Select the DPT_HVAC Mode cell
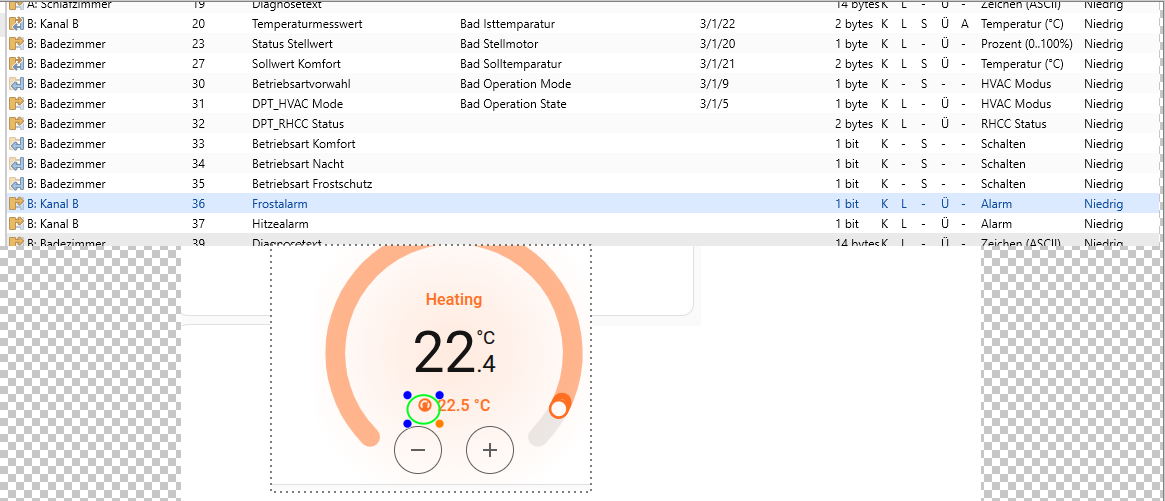This screenshot has width=1165, height=501. click(297, 103)
